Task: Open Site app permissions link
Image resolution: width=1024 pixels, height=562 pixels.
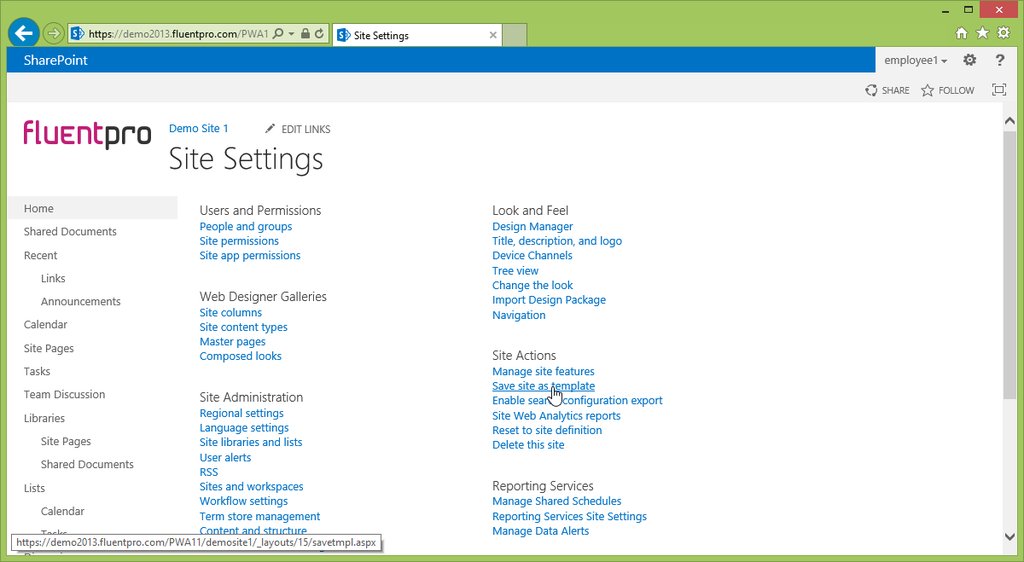Action: [250, 255]
